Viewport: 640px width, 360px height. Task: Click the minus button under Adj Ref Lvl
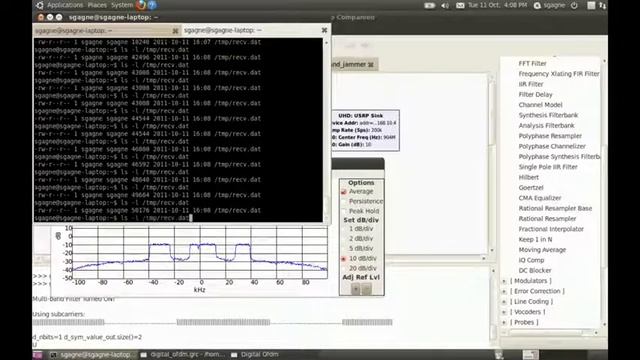366,289
